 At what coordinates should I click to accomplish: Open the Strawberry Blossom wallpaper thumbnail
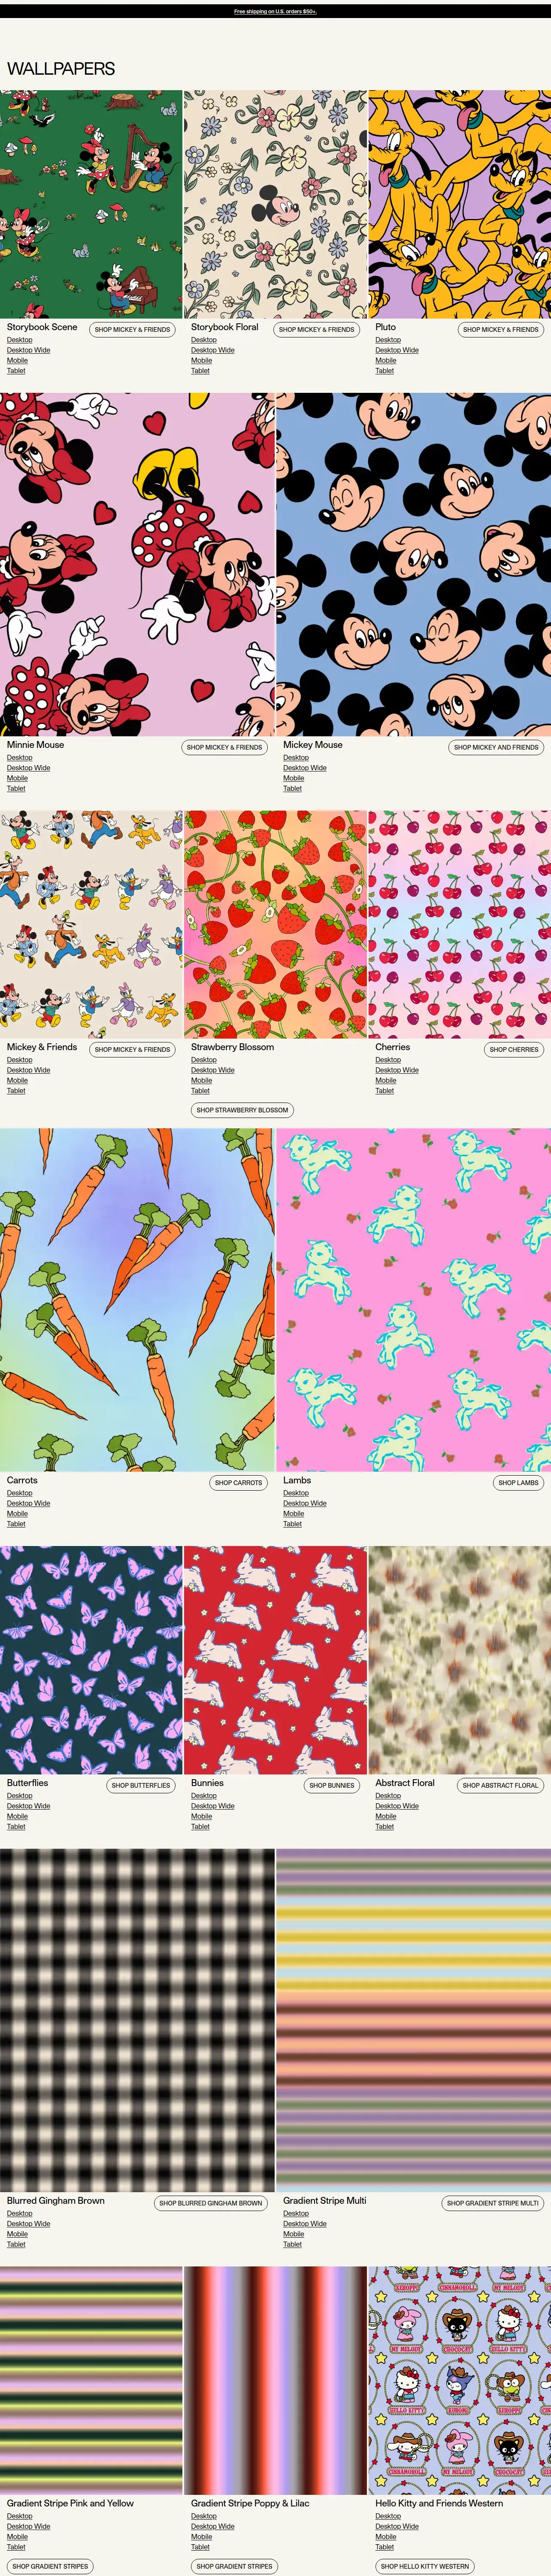[276, 924]
